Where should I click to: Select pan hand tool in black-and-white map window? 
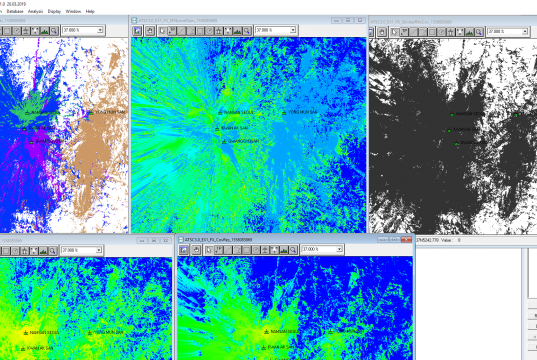pos(382,32)
